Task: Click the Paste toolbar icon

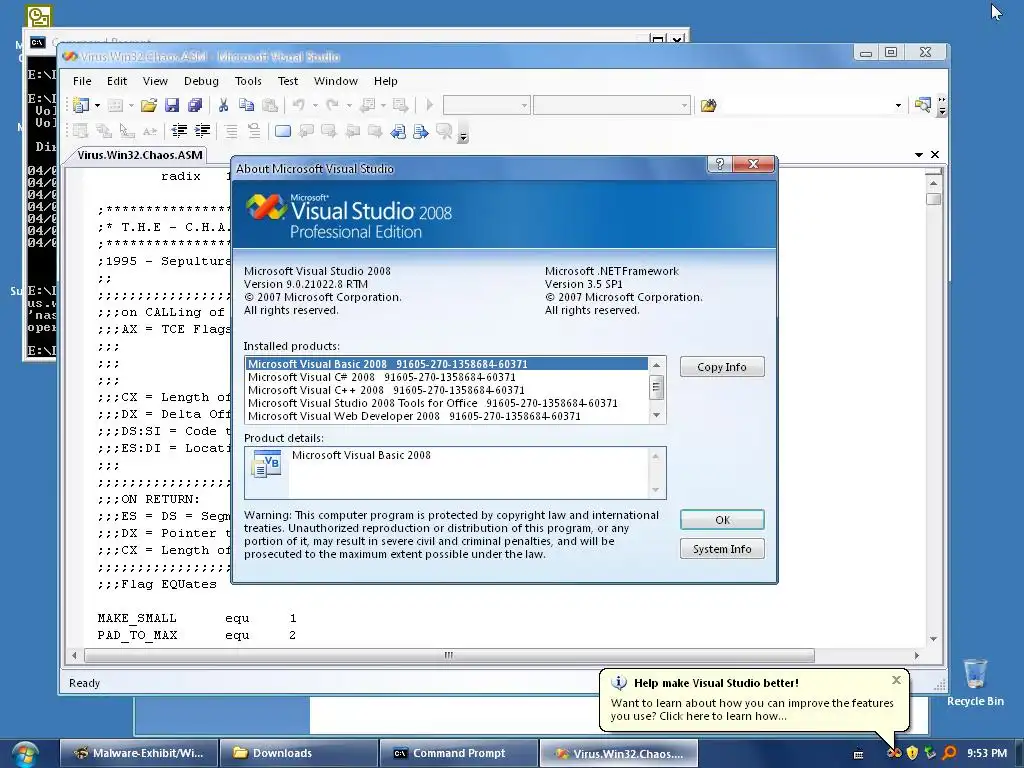Action: 270,105
